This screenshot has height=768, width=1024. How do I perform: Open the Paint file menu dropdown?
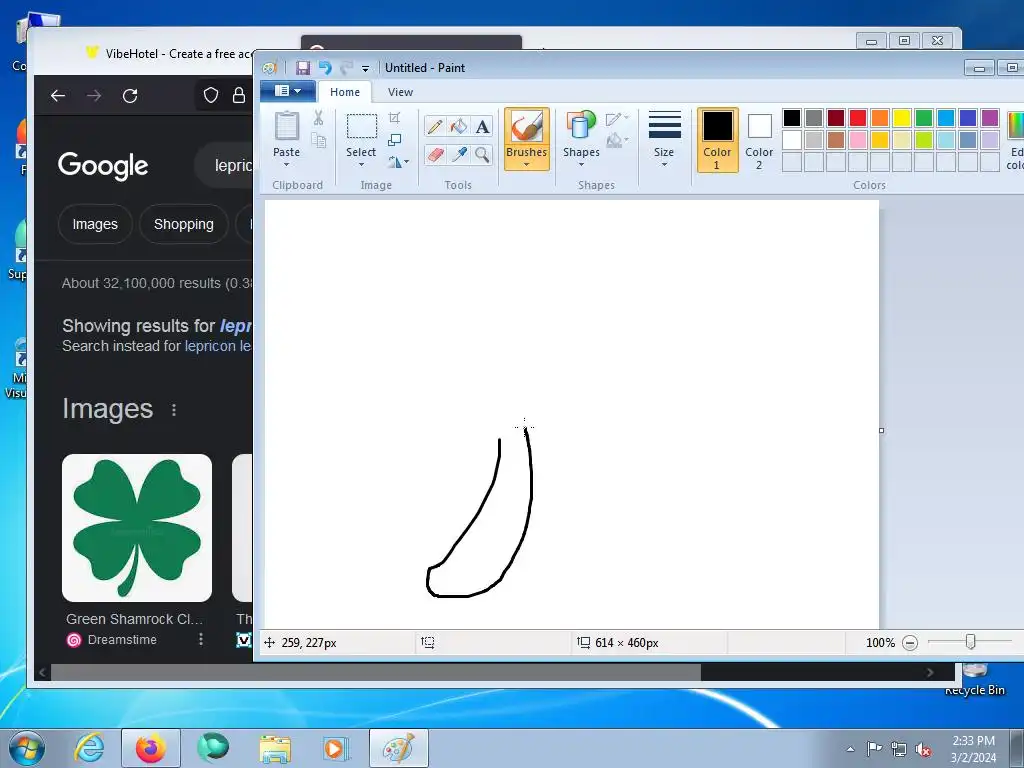[x=287, y=91]
